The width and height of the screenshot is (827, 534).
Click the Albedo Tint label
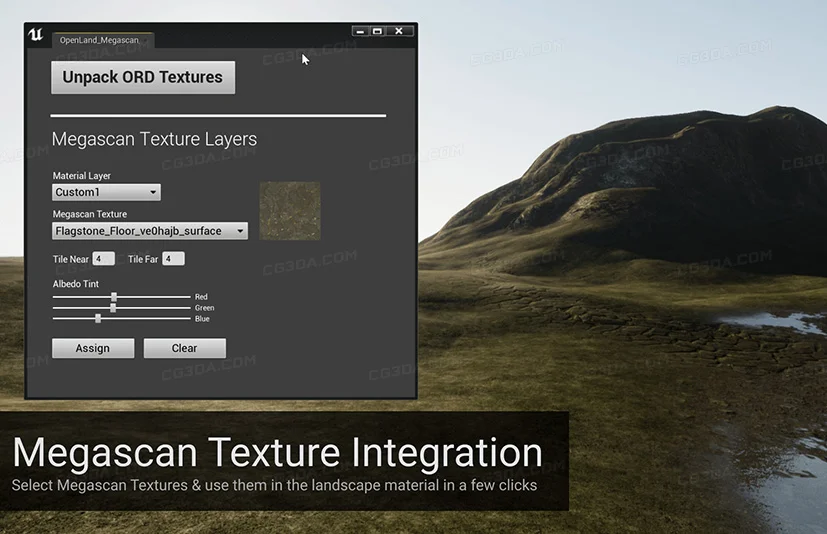click(x=75, y=284)
